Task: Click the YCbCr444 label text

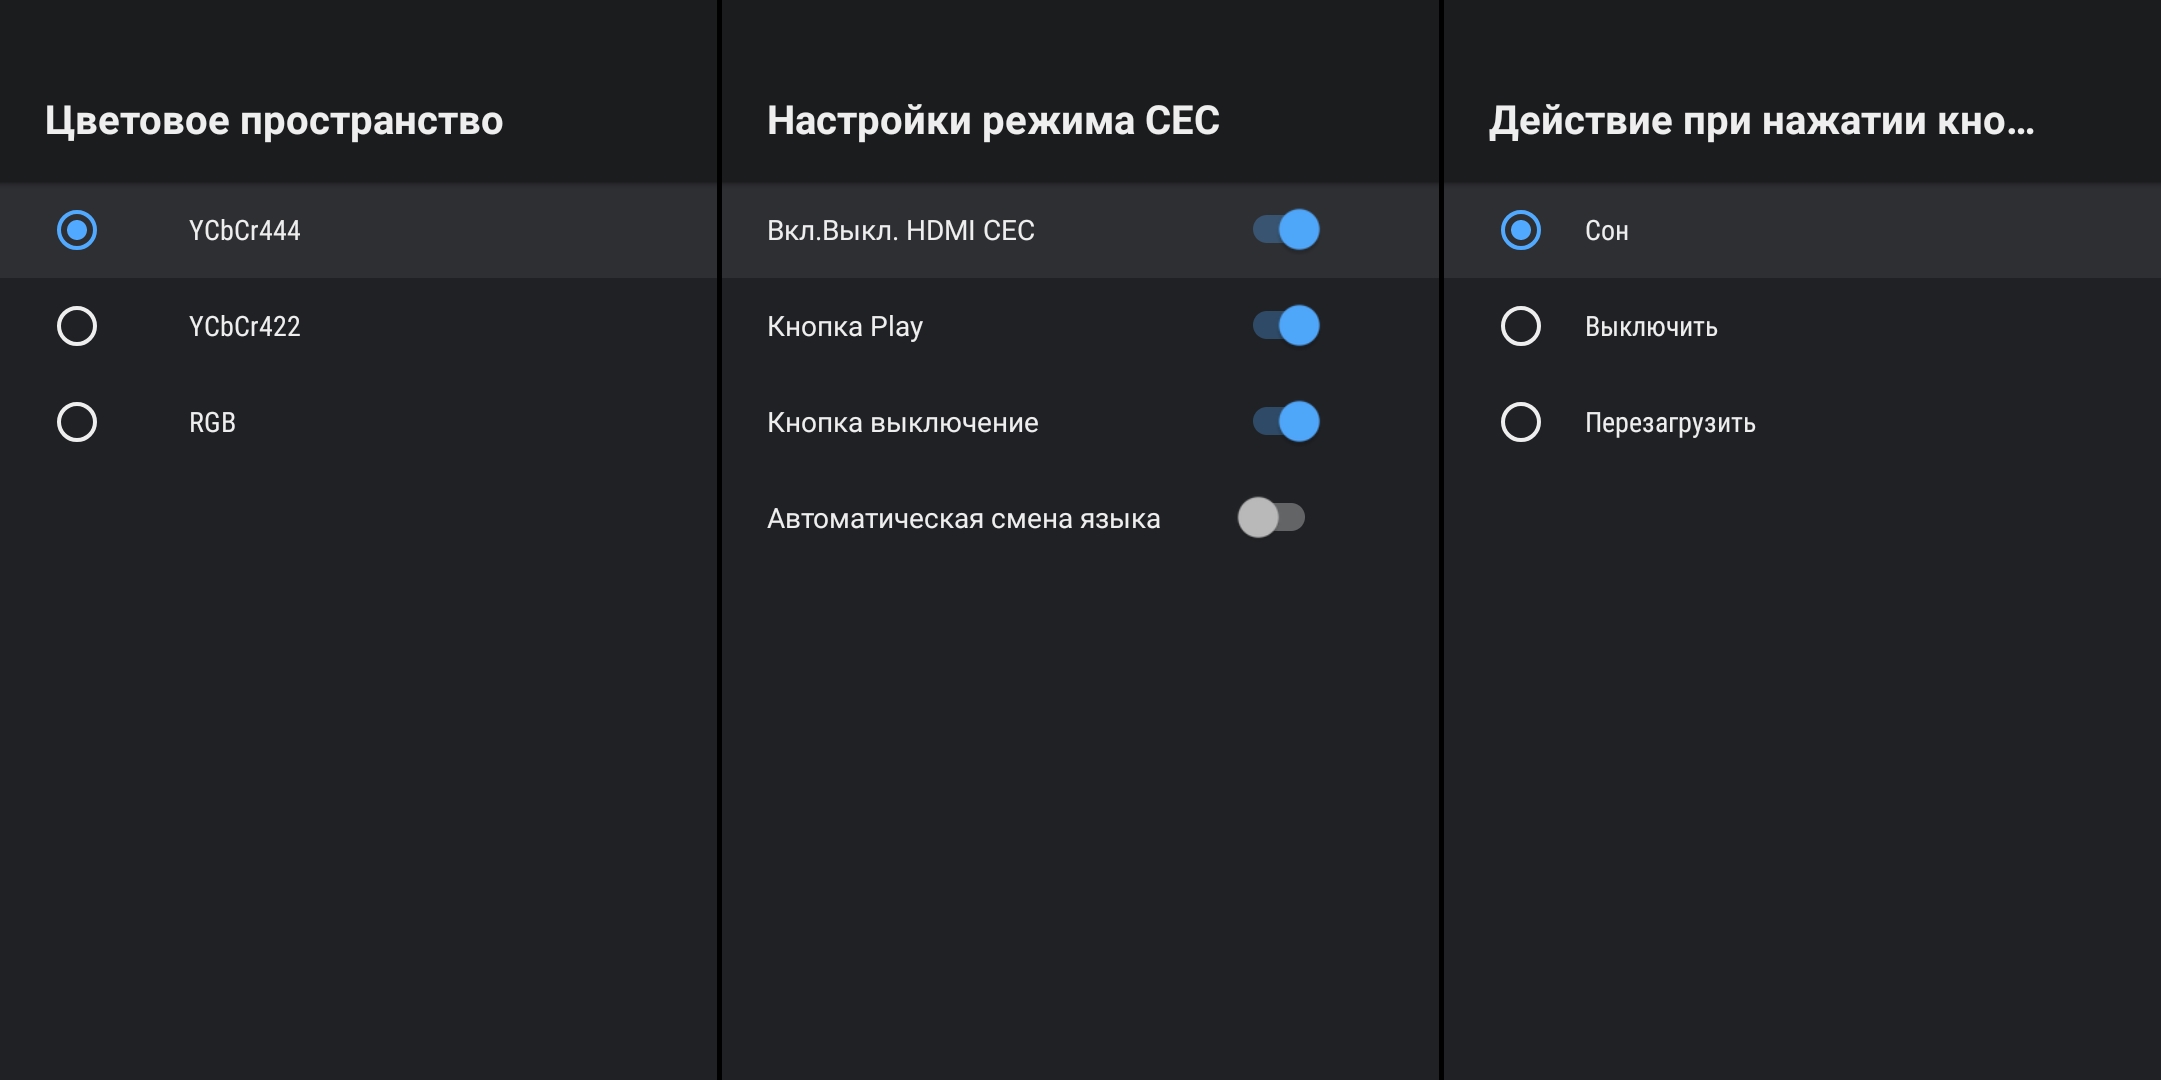Action: [244, 231]
